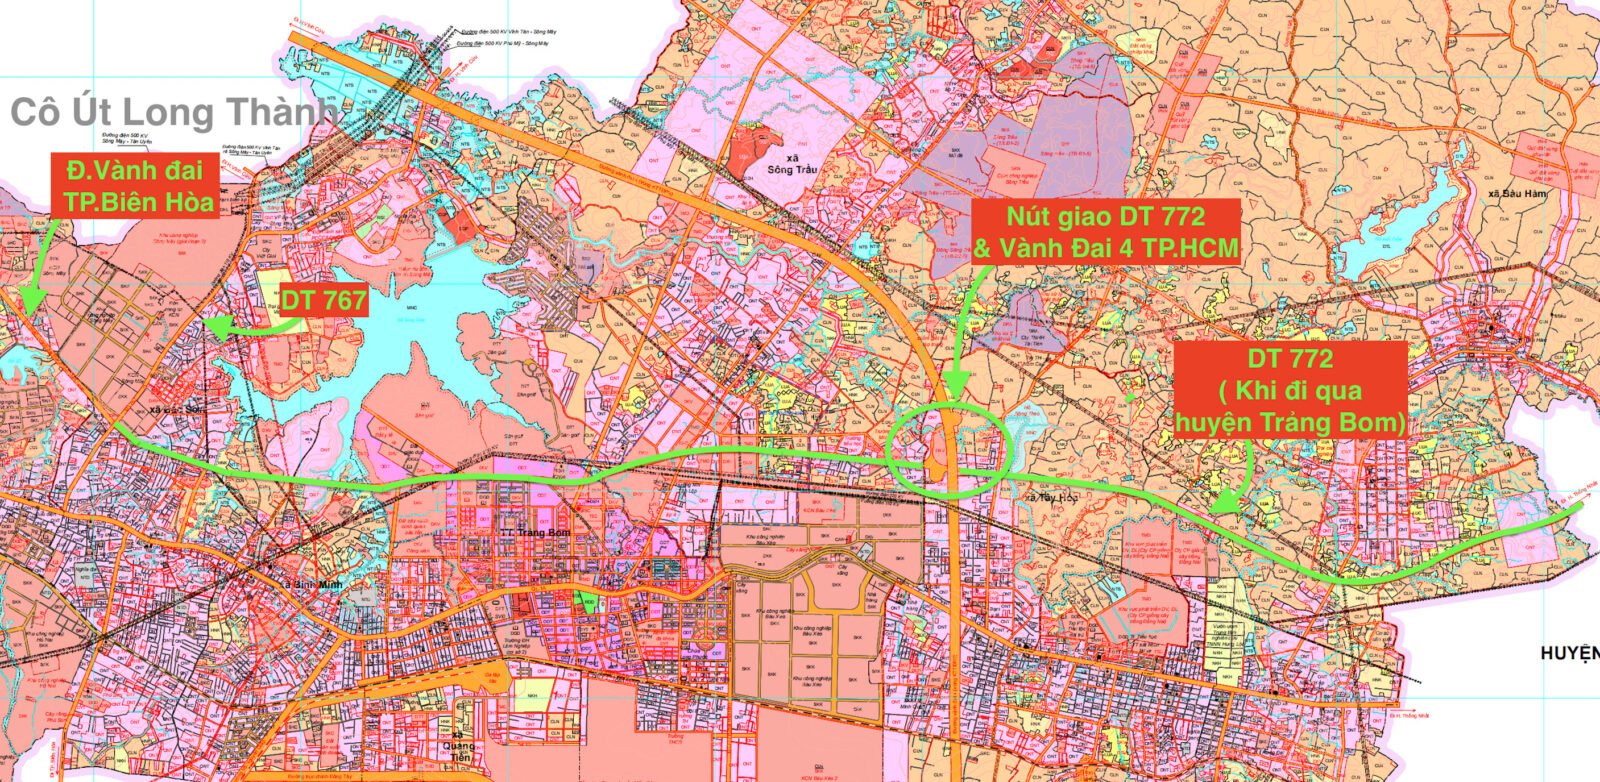This screenshot has width=1600, height=782.
Task: Click the green arrow pointing to the interchange
Action: (962, 330)
